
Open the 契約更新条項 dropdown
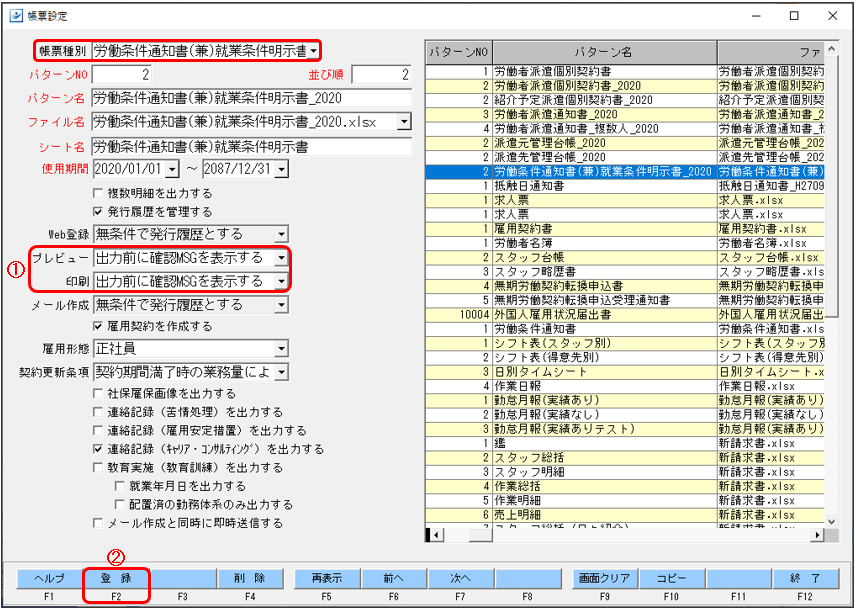coord(281,372)
